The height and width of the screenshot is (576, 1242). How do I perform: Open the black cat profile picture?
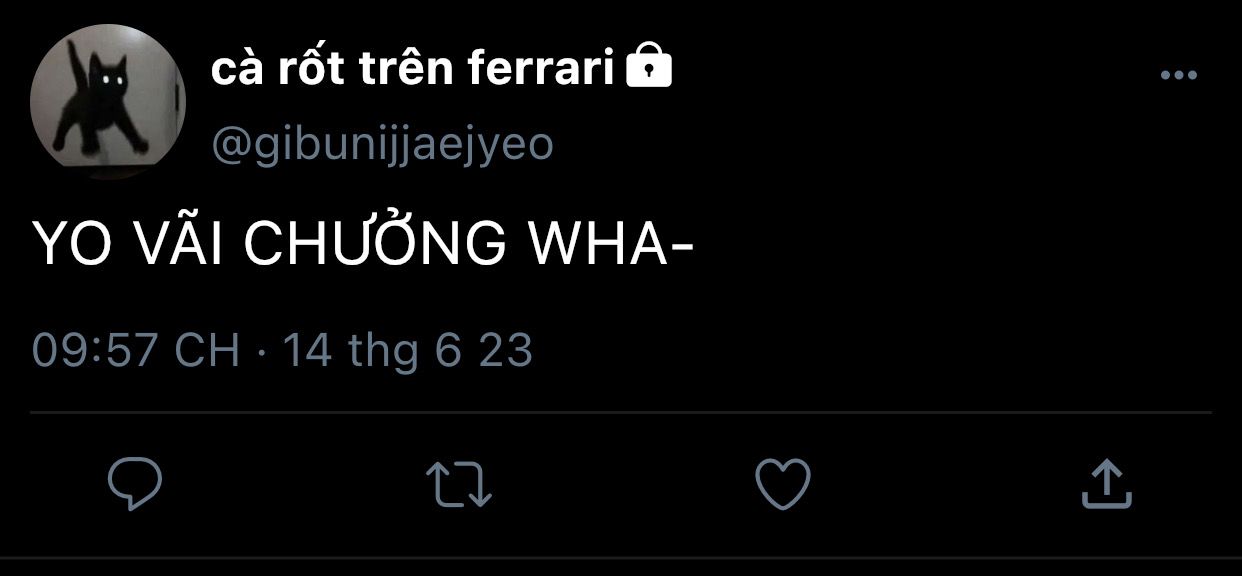click(108, 101)
